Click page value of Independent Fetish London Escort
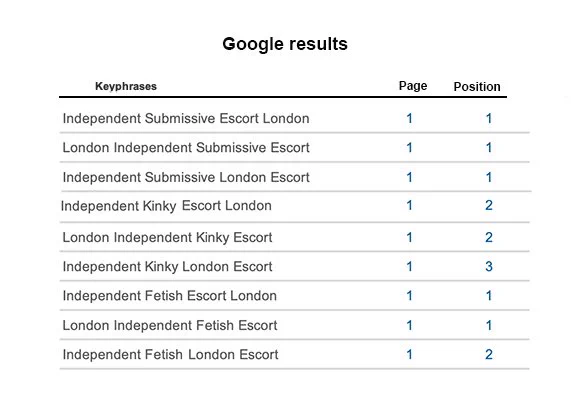Viewport: 571px width, 400px height. point(409,354)
